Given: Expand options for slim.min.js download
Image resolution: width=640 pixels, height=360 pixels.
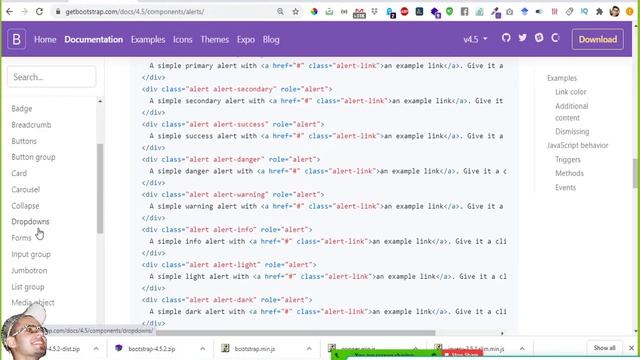Looking at the screenshot, I should (522, 349).
